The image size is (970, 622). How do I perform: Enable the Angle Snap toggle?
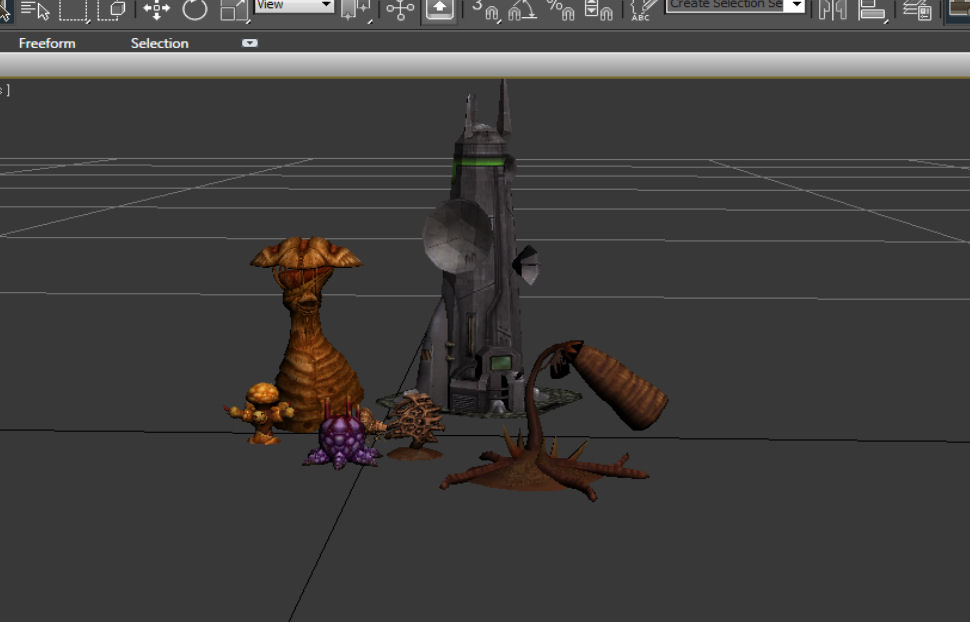pyautogui.click(x=522, y=10)
